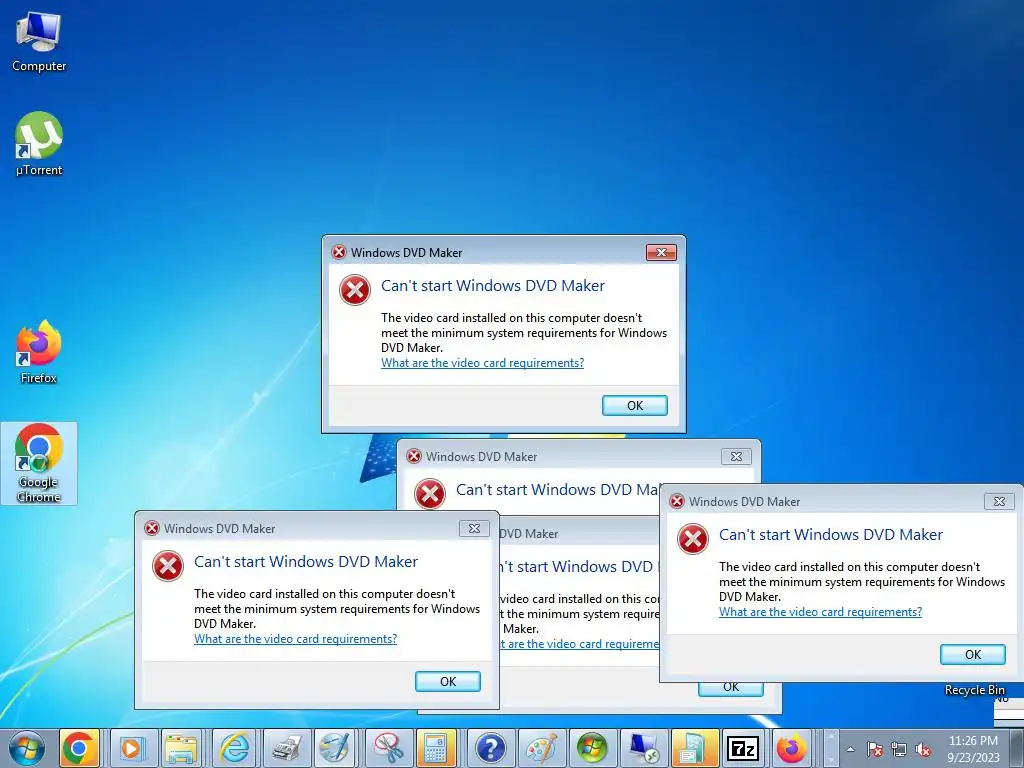The width and height of the screenshot is (1024, 768).
Task: Open Remote Desktop Connection taskbar icon
Action: pos(643,748)
